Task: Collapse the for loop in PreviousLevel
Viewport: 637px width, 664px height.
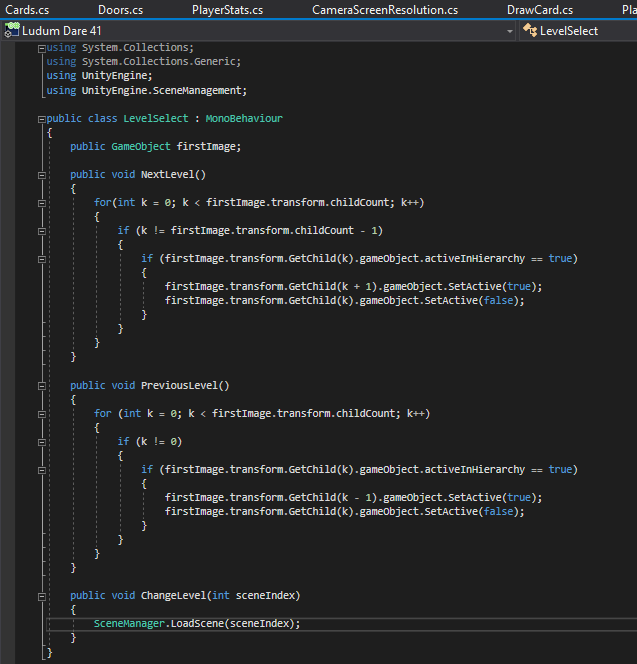Action: (42, 414)
